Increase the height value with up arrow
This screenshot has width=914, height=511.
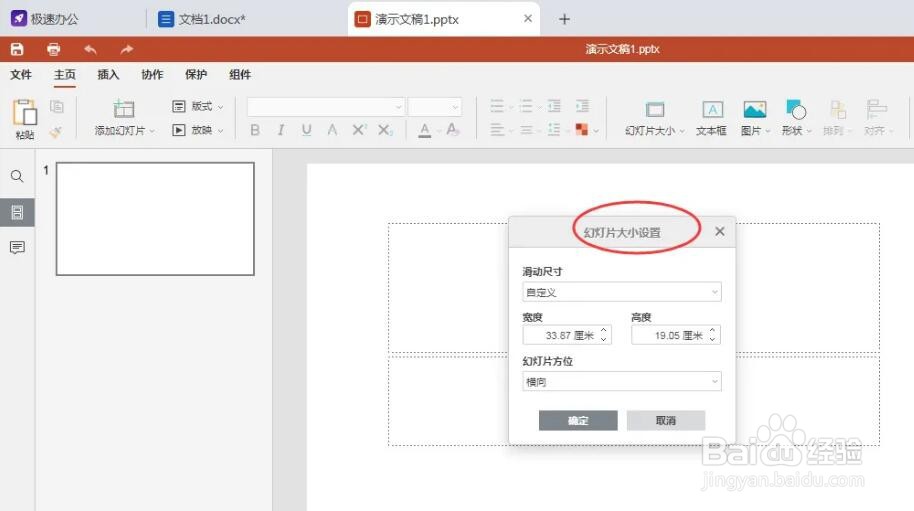click(x=712, y=330)
